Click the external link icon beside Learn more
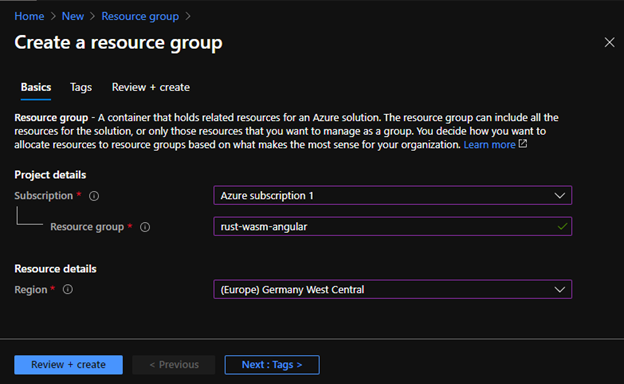The width and height of the screenshot is (624, 384). [523, 144]
